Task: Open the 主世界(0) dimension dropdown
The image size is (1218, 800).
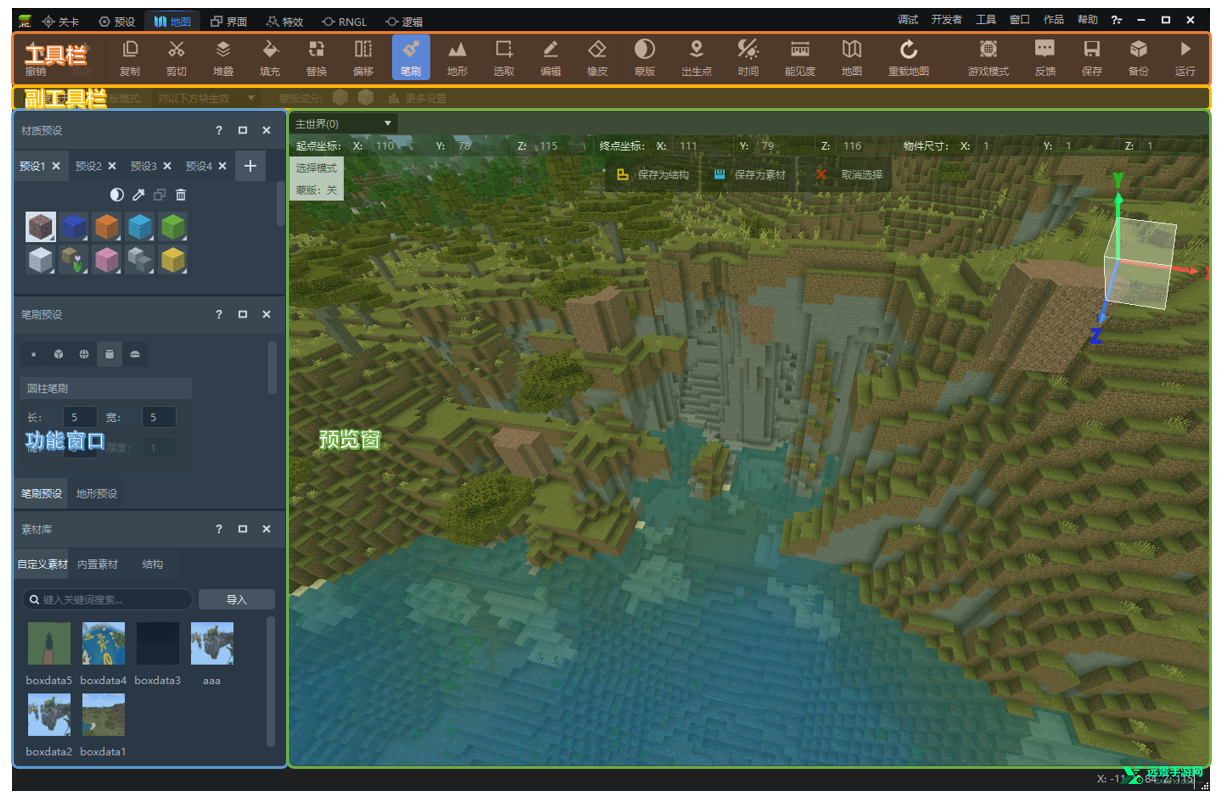Action: [x=343, y=124]
